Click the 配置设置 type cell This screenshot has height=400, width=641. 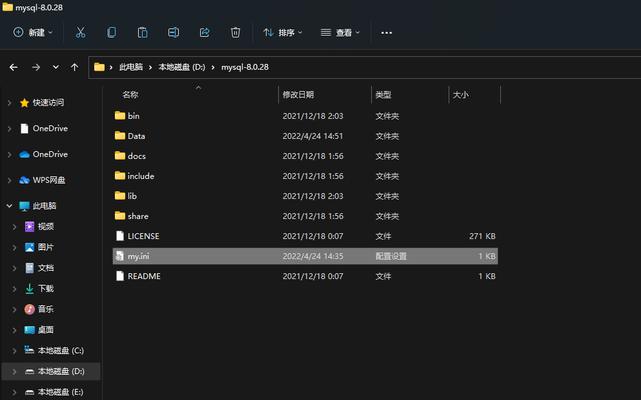pyautogui.click(x=391, y=256)
